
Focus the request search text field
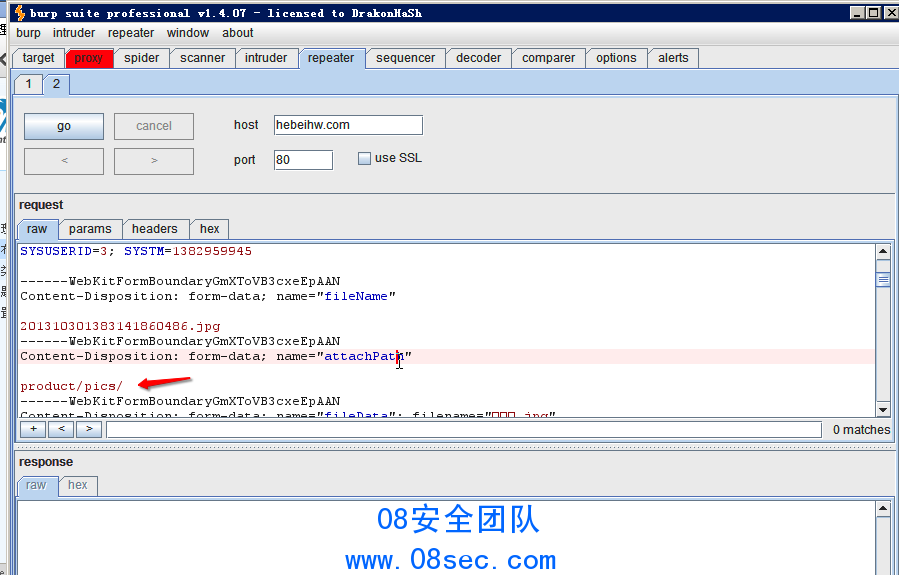464,429
